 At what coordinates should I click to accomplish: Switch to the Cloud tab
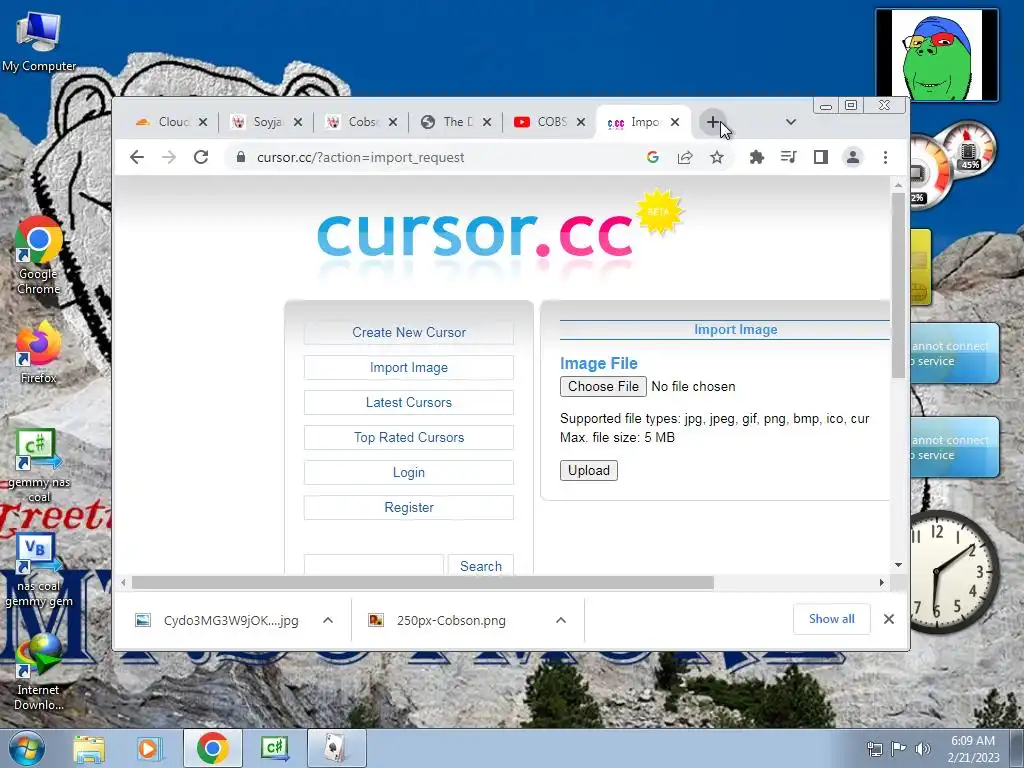point(170,122)
